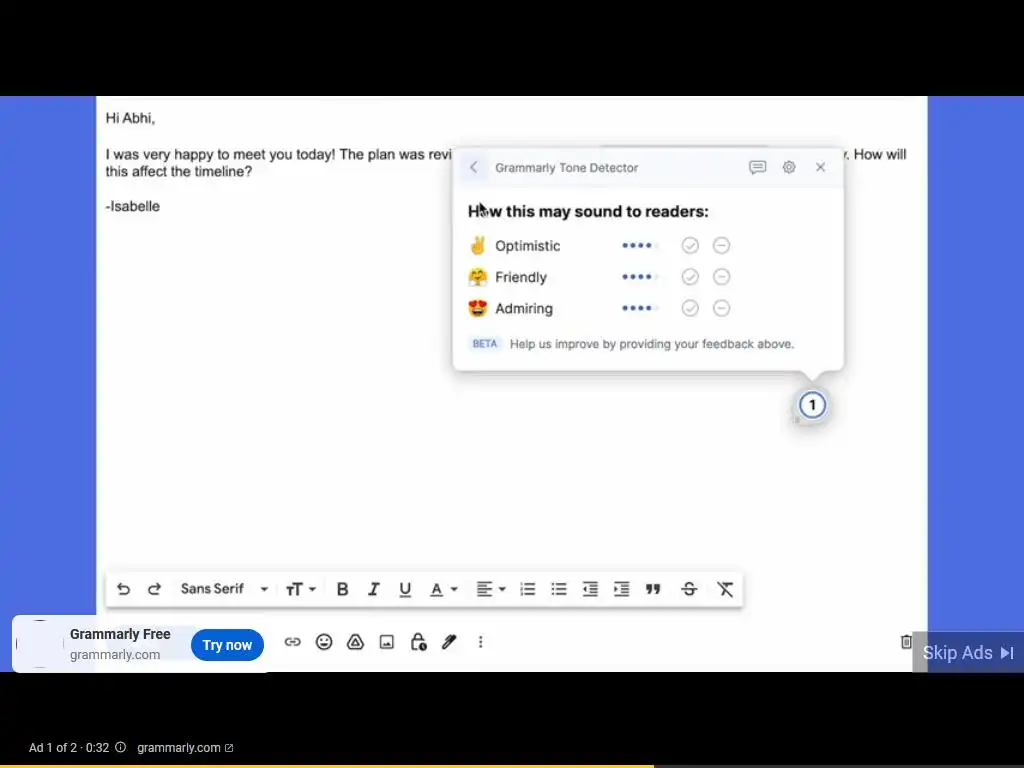
Task: Increase the indent level
Action: click(x=622, y=589)
